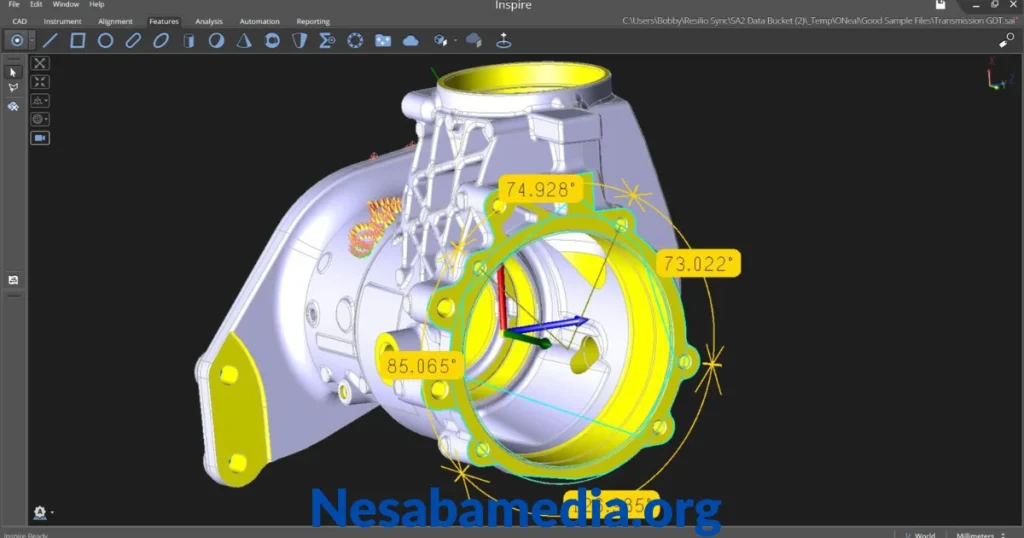Select the Bolt circle pattern tool
The width and height of the screenshot is (1024, 538).
355,40
